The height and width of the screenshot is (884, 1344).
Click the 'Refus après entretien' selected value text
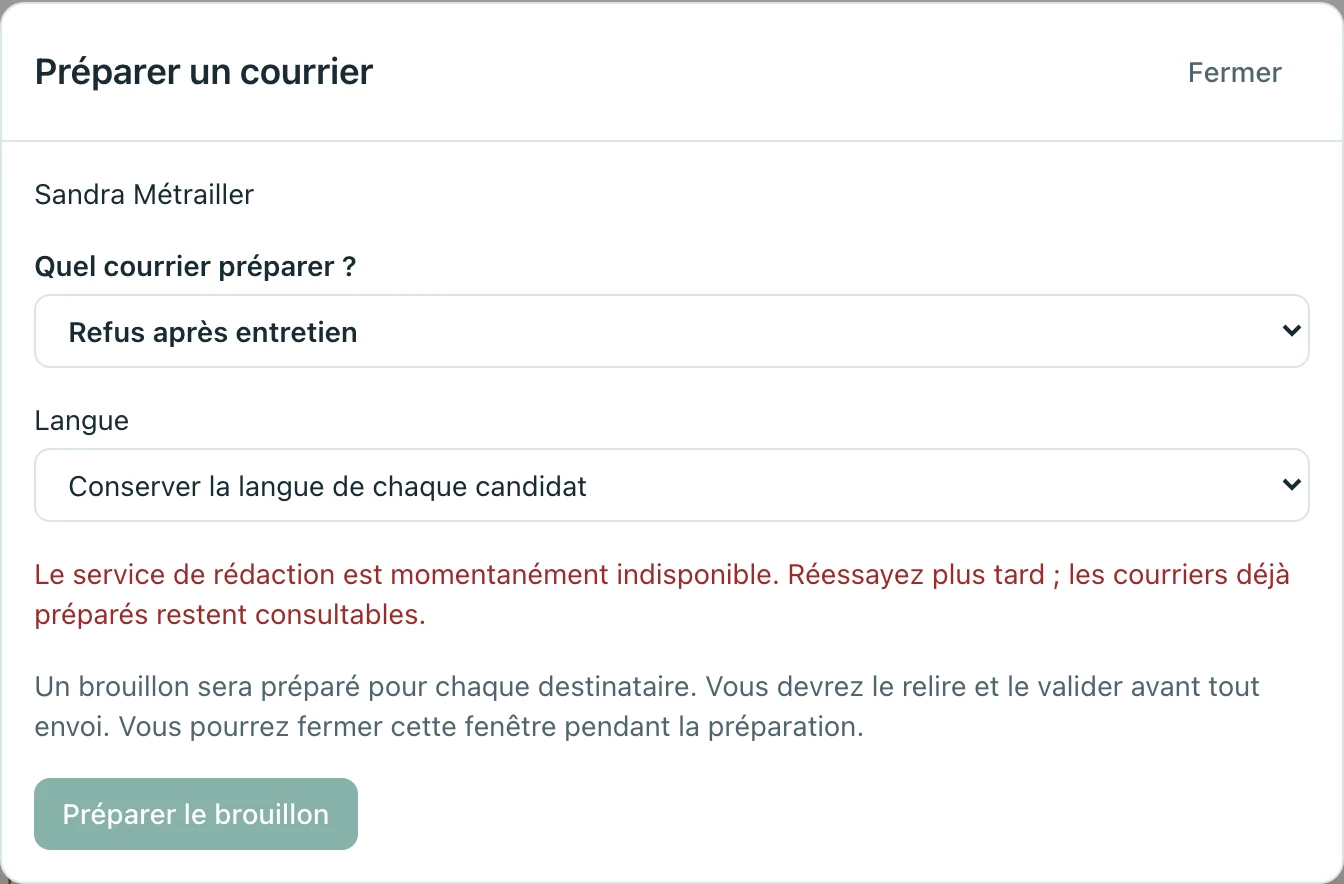click(x=213, y=332)
